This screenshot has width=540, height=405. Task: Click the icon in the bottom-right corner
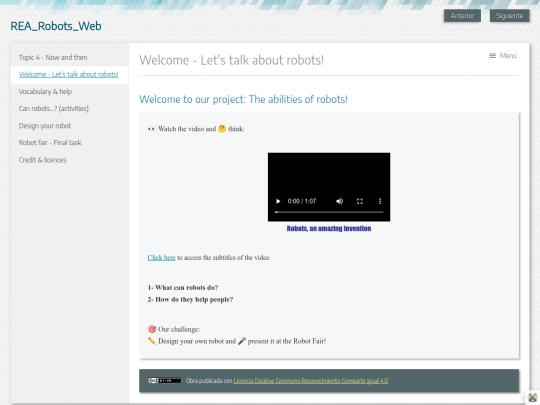(532, 397)
